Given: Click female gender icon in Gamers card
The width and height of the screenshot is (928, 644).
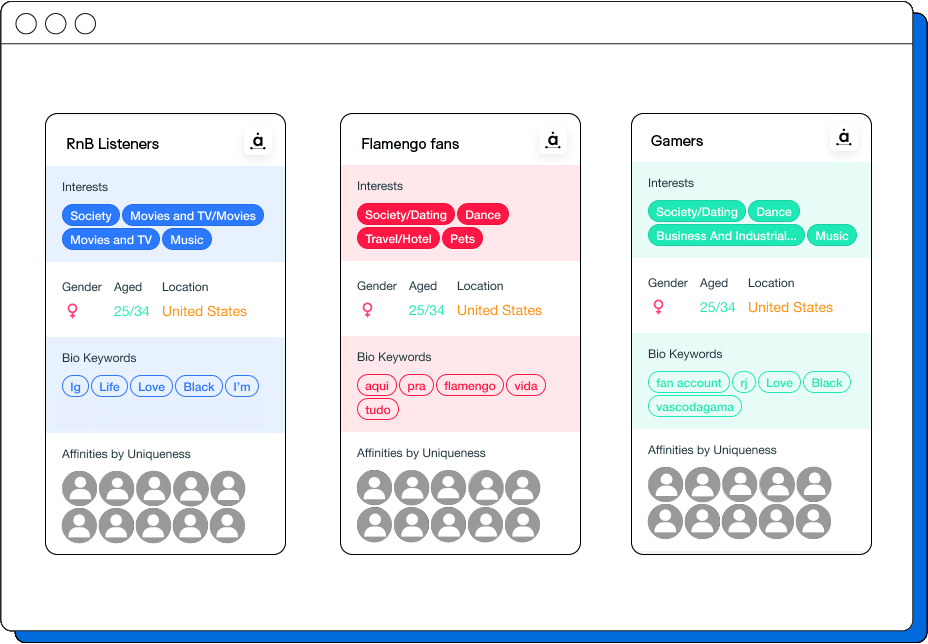Looking at the screenshot, I should click(658, 308).
